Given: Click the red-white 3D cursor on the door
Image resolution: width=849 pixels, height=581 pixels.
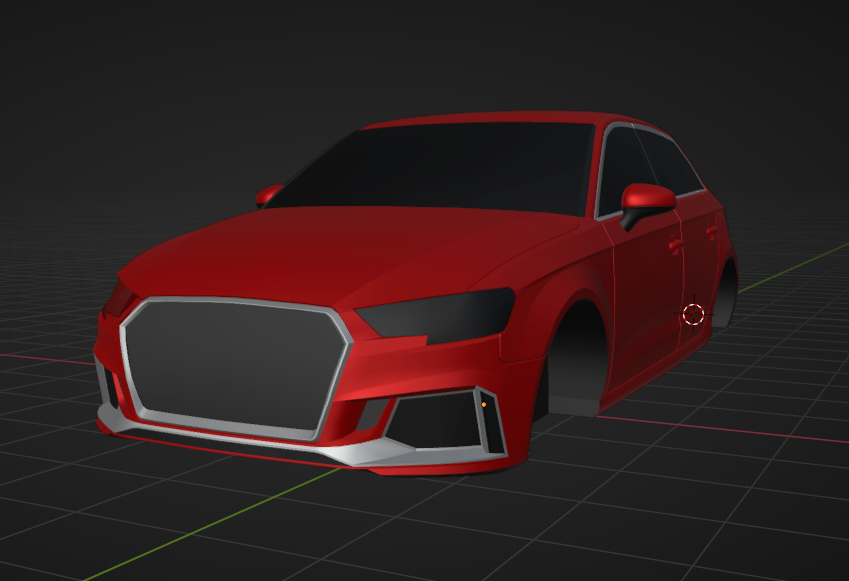Looking at the screenshot, I should (x=694, y=314).
